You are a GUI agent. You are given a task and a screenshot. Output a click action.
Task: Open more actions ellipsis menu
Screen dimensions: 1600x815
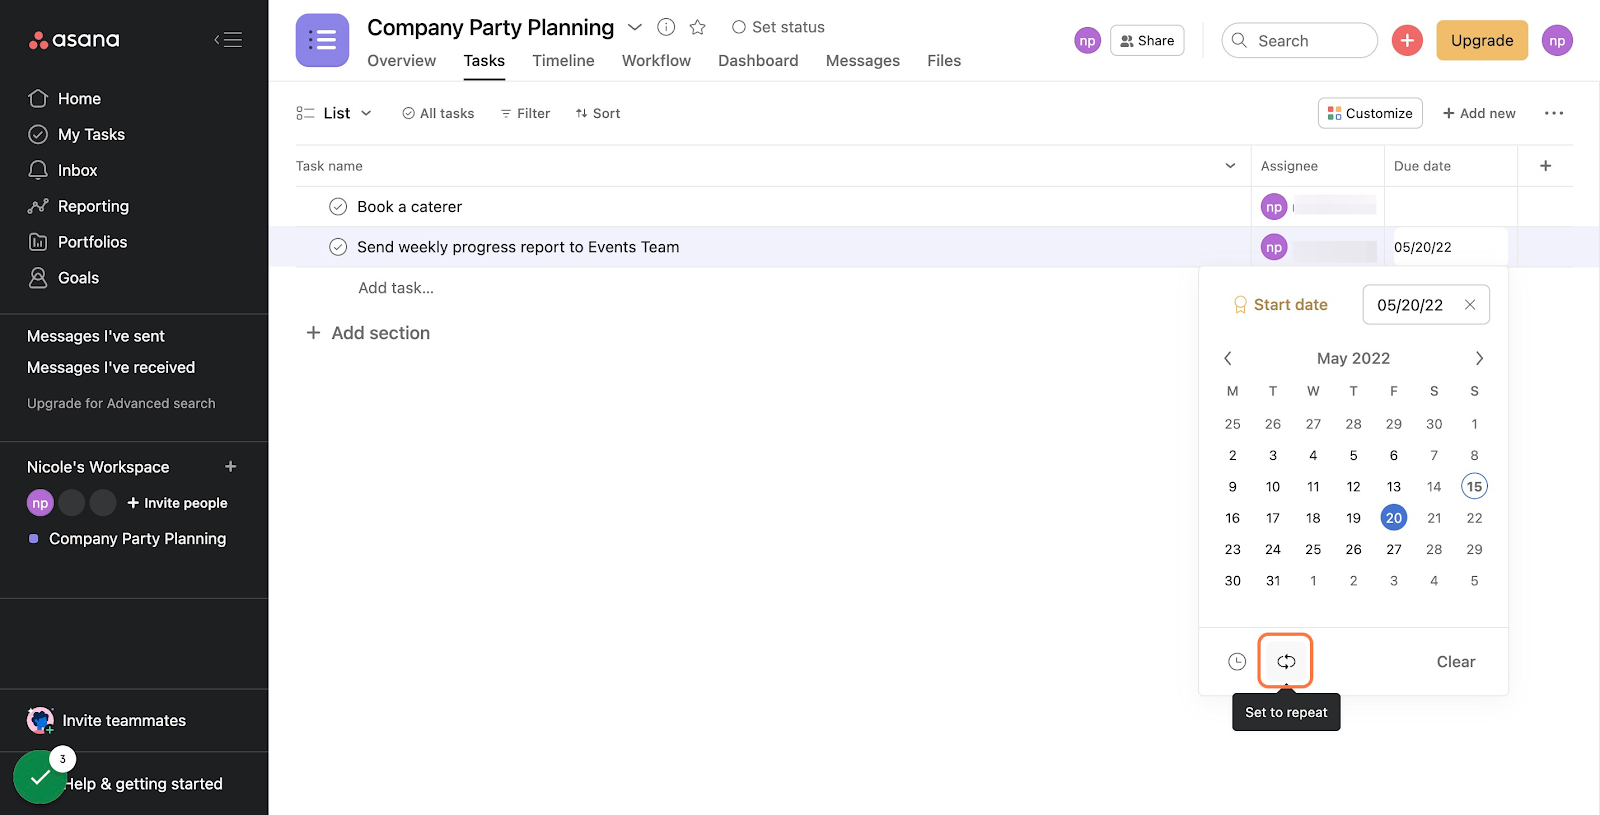(1554, 113)
